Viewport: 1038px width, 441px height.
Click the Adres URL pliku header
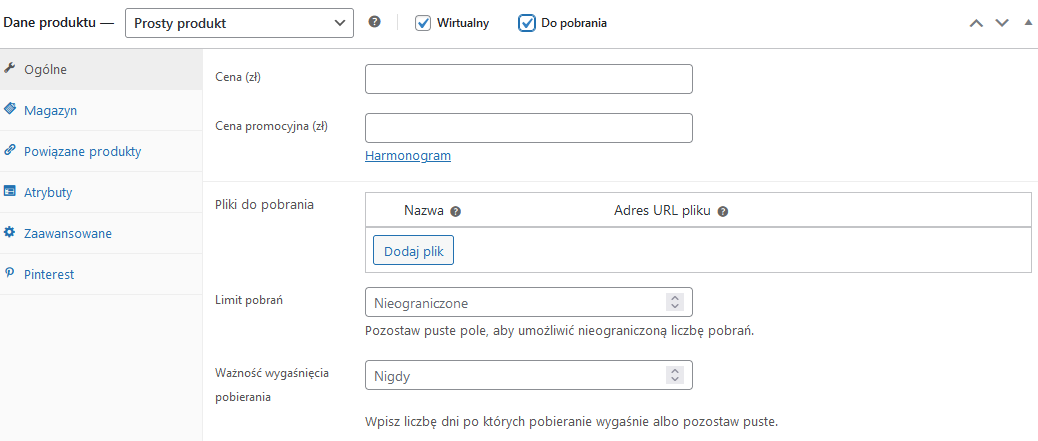pos(663,211)
